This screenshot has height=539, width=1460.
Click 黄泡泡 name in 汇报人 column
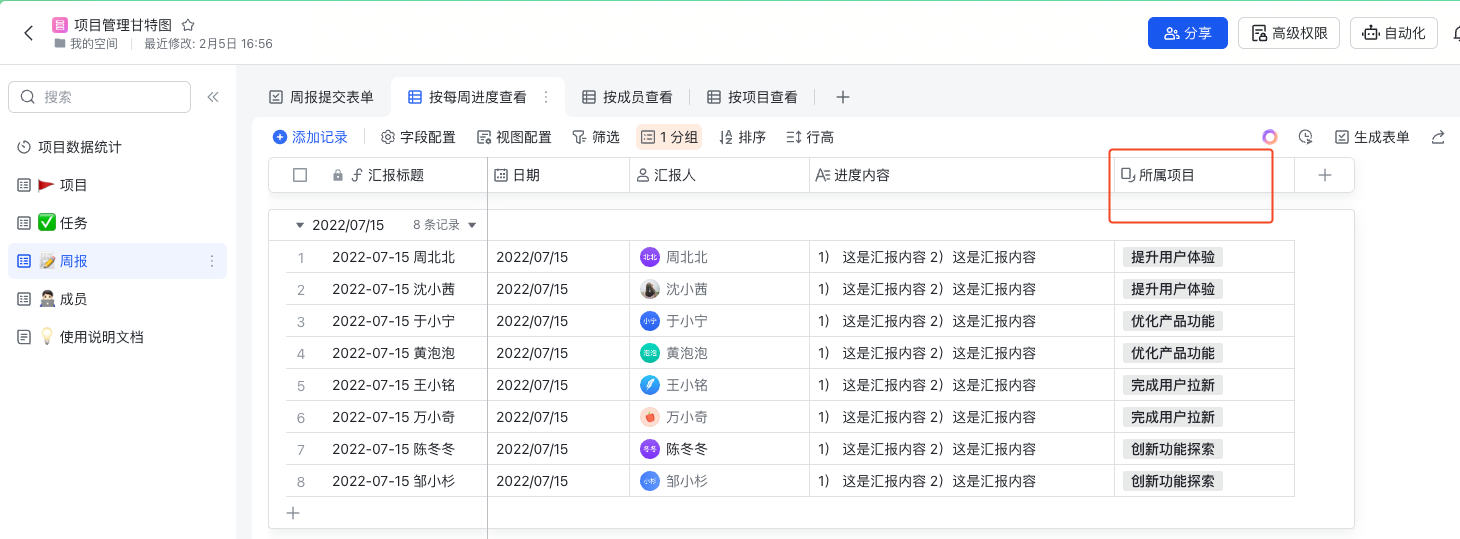[x=687, y=353]
